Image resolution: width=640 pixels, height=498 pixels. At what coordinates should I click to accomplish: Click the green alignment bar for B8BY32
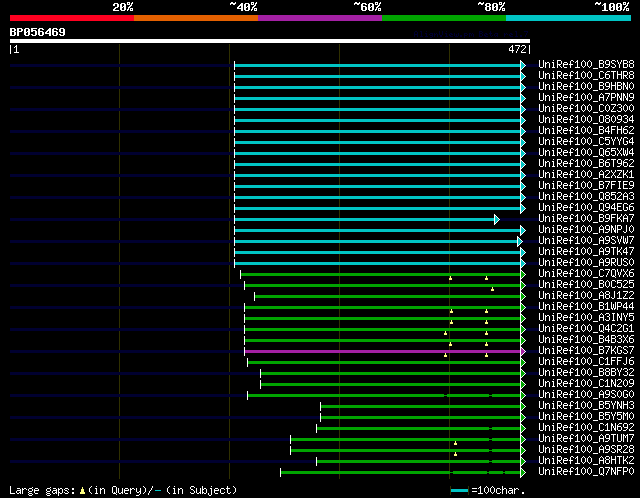391,374
